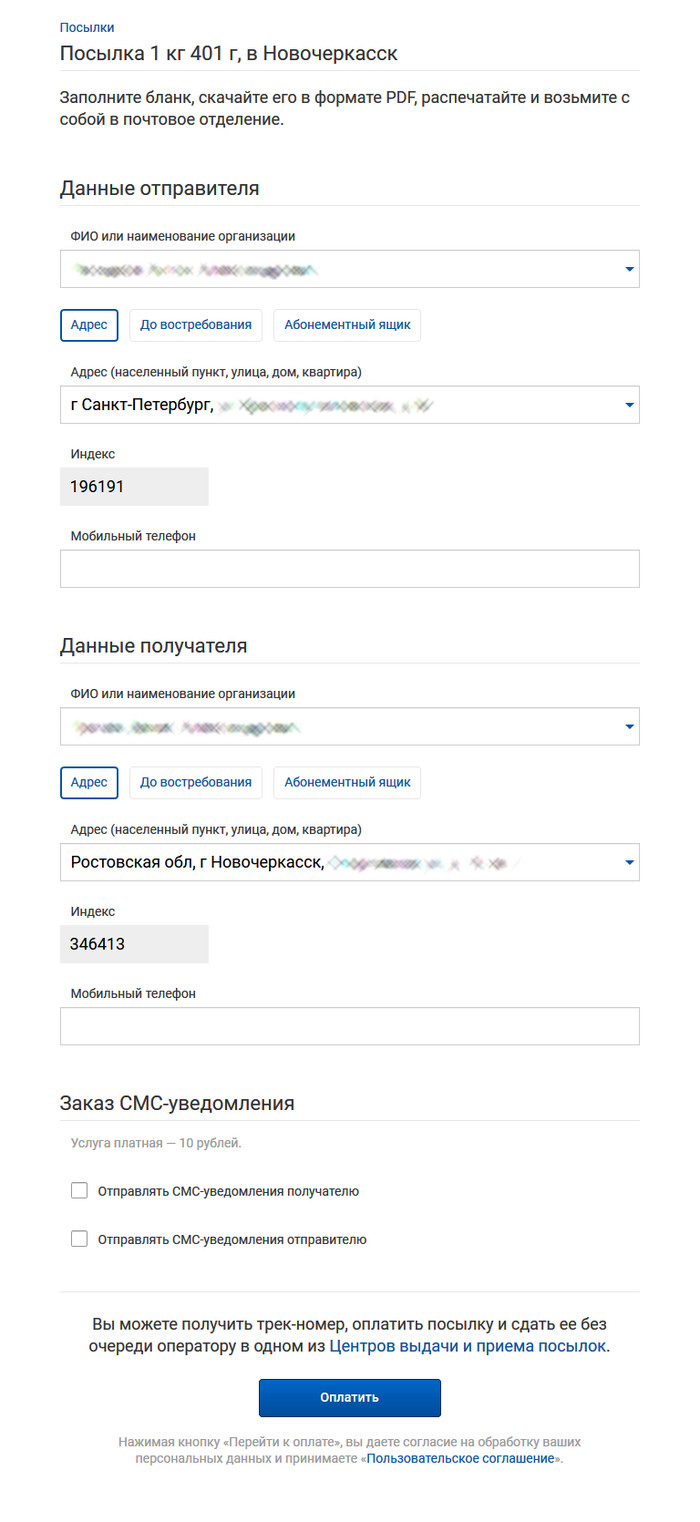Focus sender Мобильный телефон input
Viewport: 700px width, 1522px height.
pos(349,568)
